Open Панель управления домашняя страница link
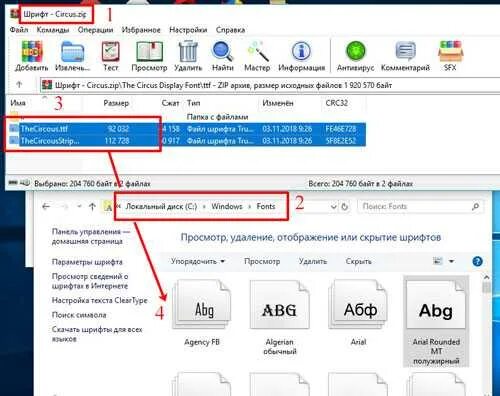The image size is (500, 396). [91, 236]
